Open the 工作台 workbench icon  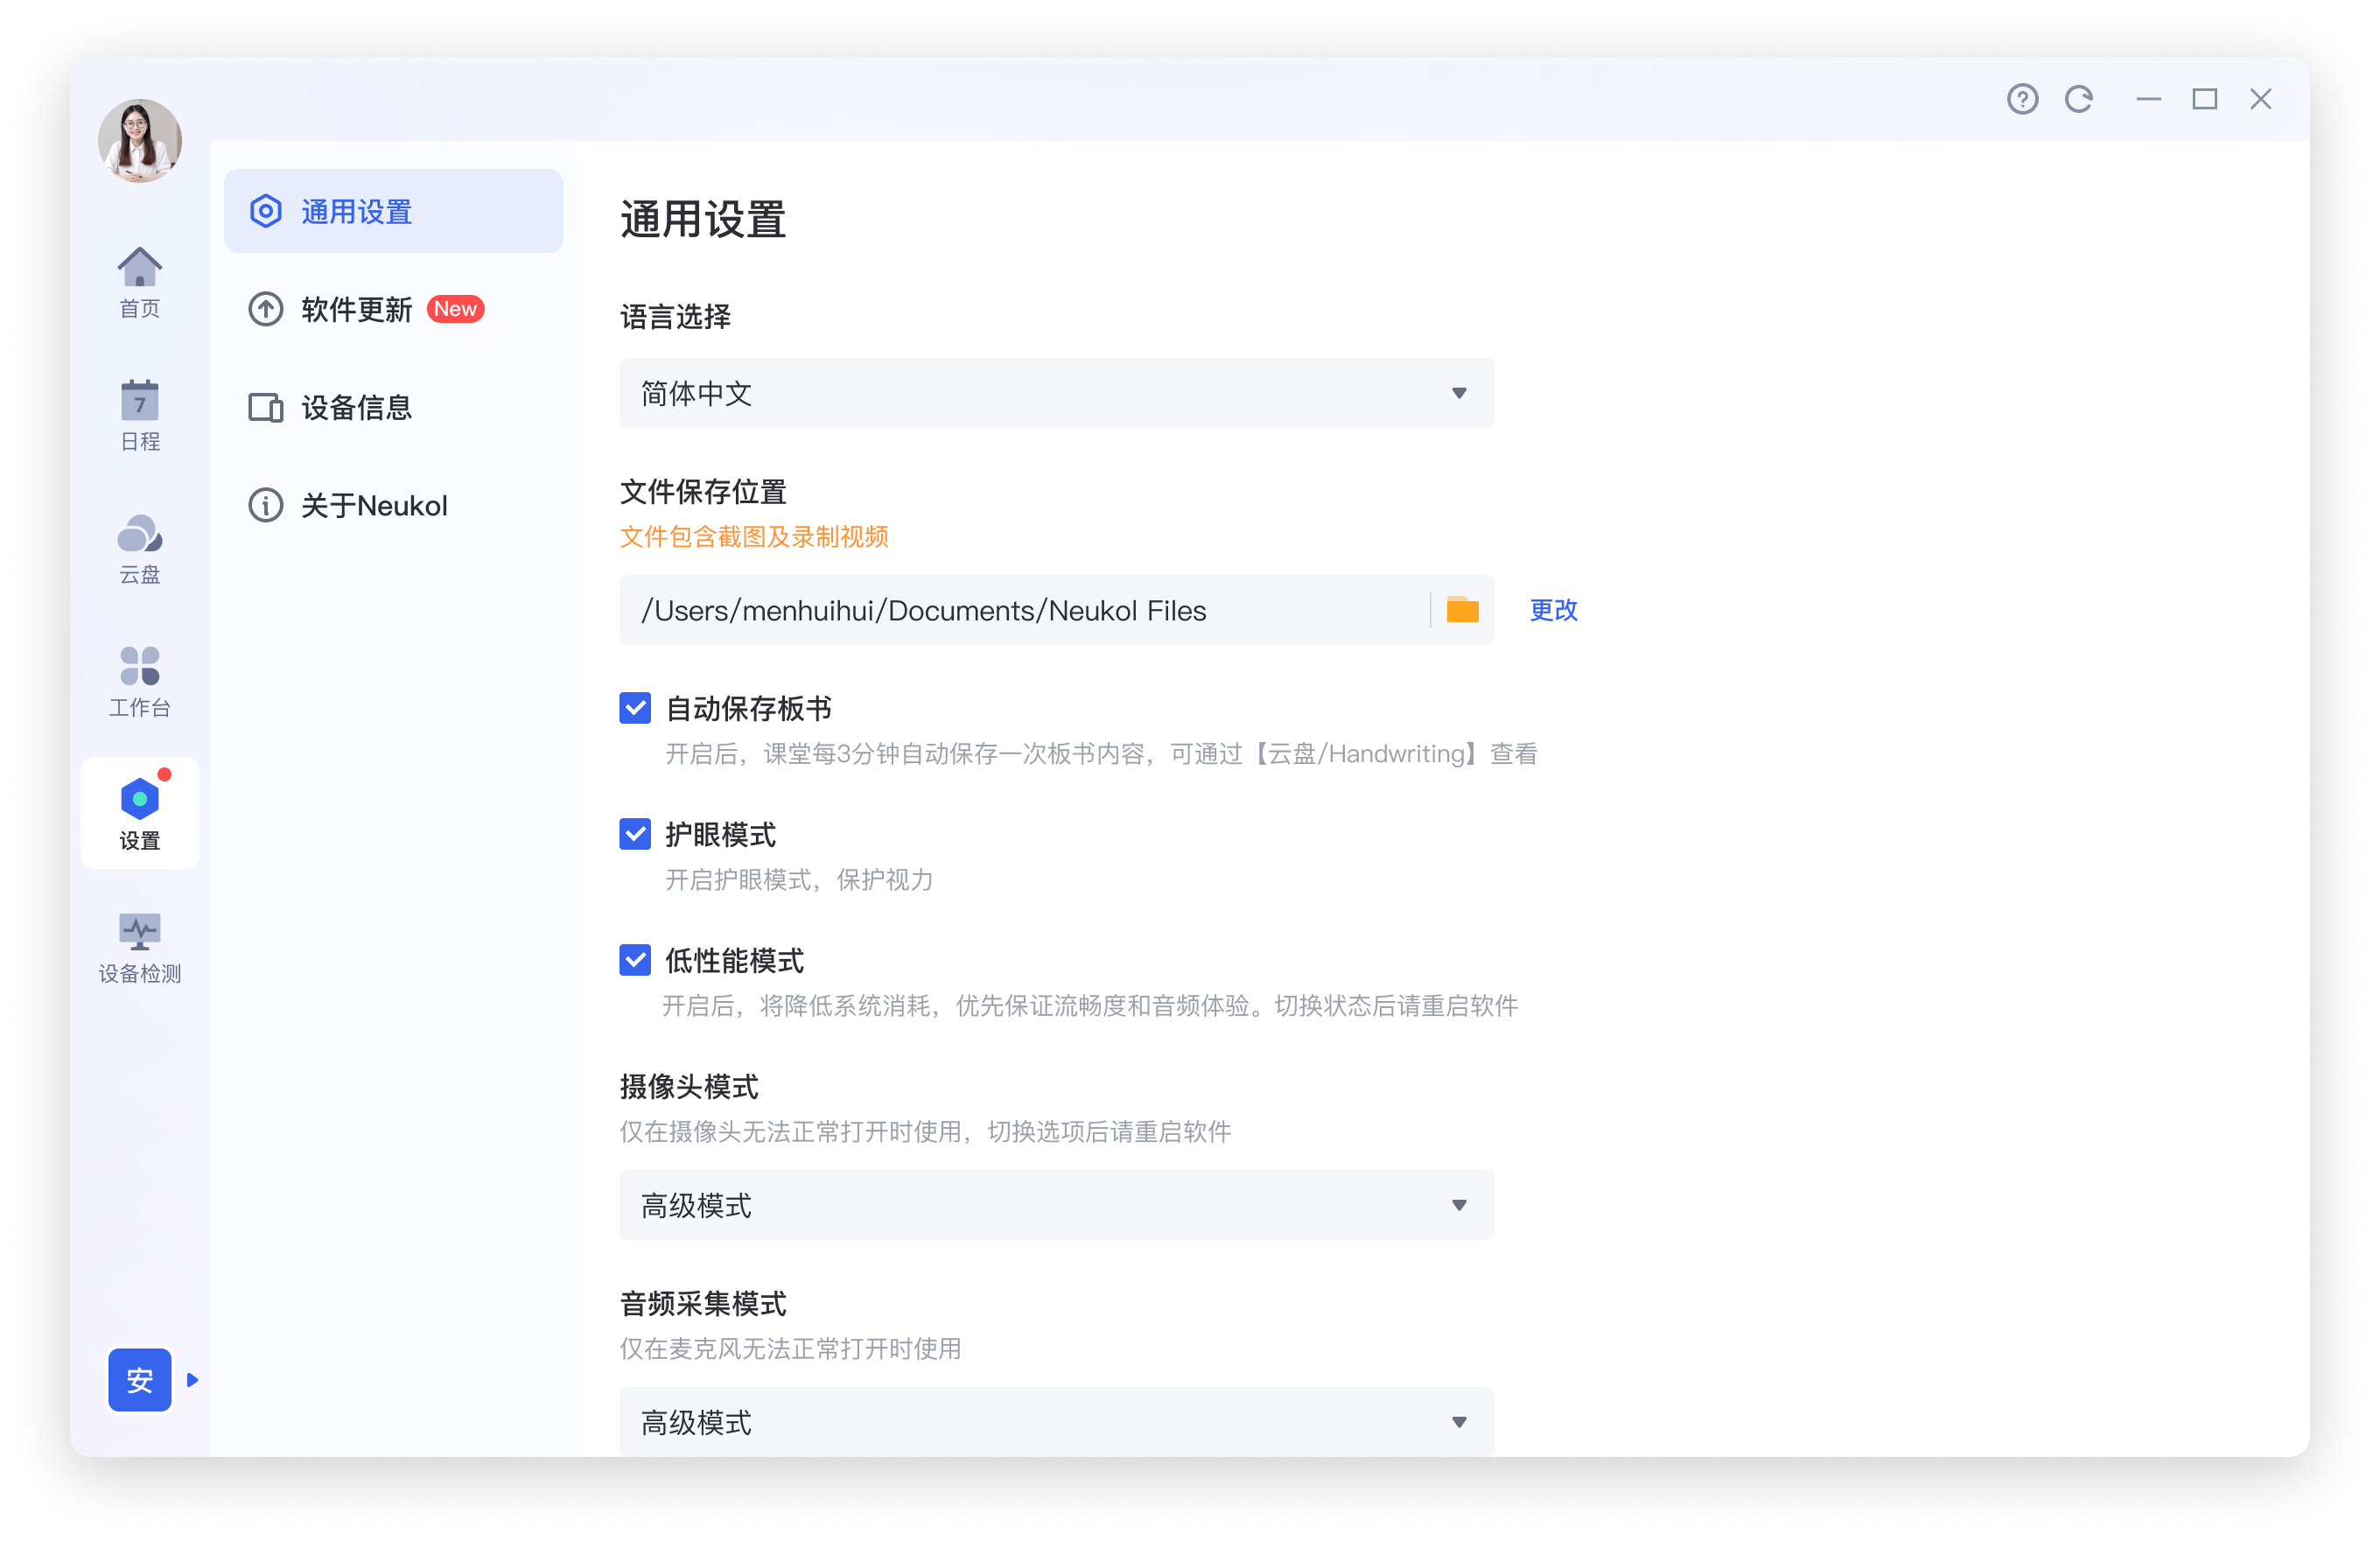(140, 665)
